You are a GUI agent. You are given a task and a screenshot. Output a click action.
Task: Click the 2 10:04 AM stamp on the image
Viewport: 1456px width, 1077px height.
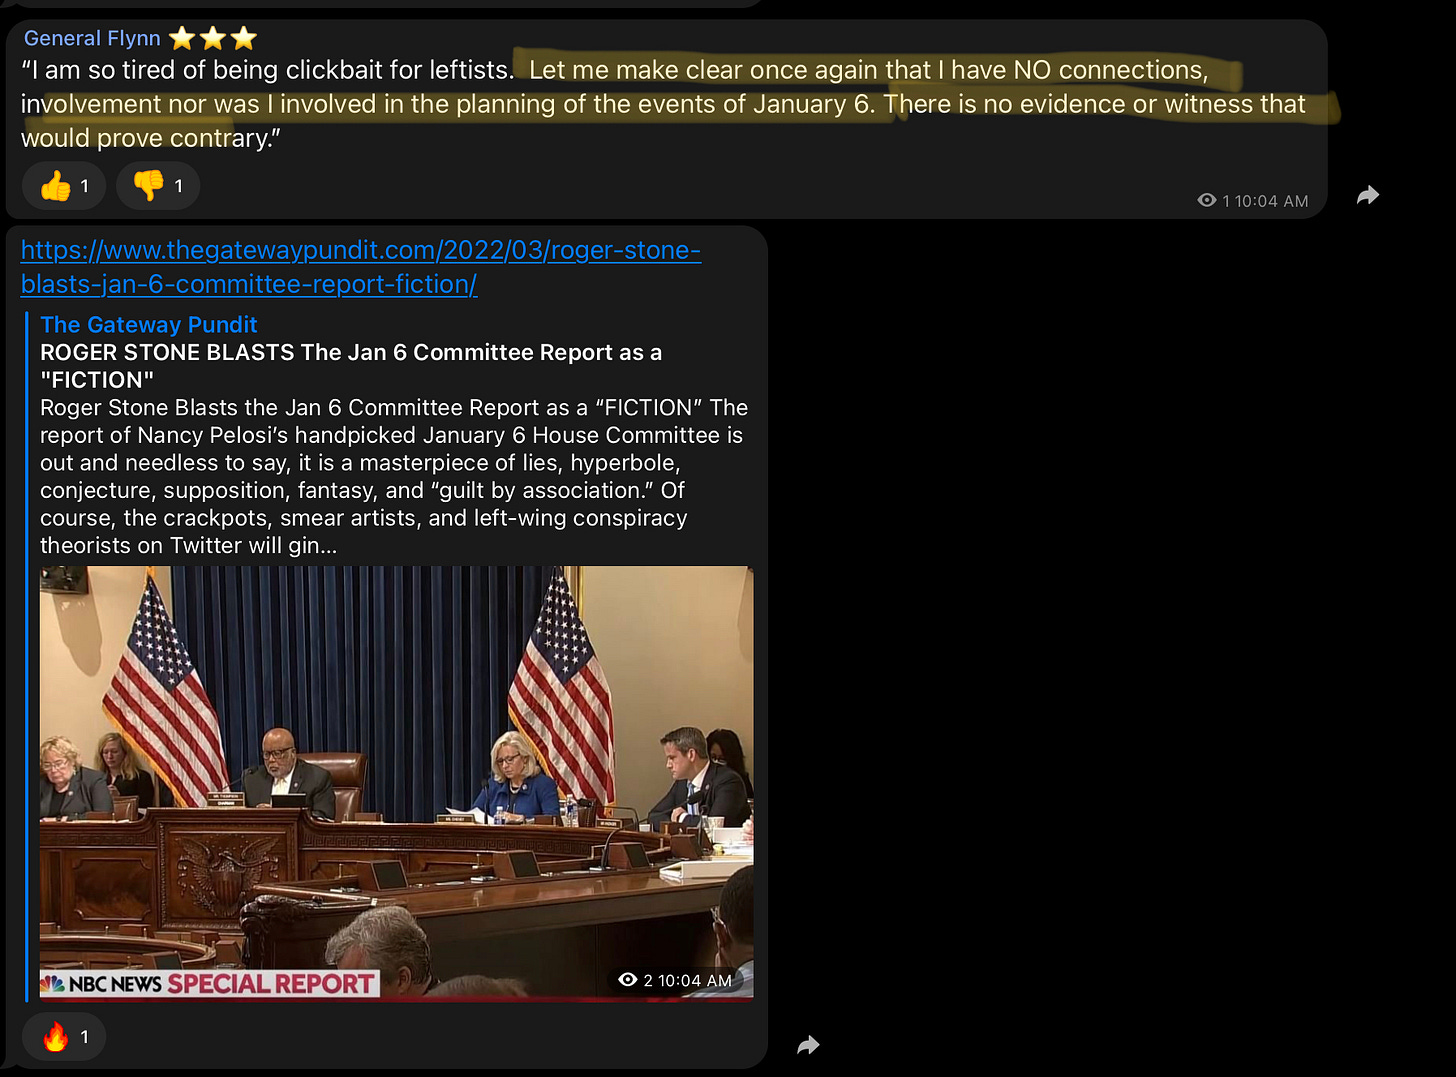coord(687,980)
